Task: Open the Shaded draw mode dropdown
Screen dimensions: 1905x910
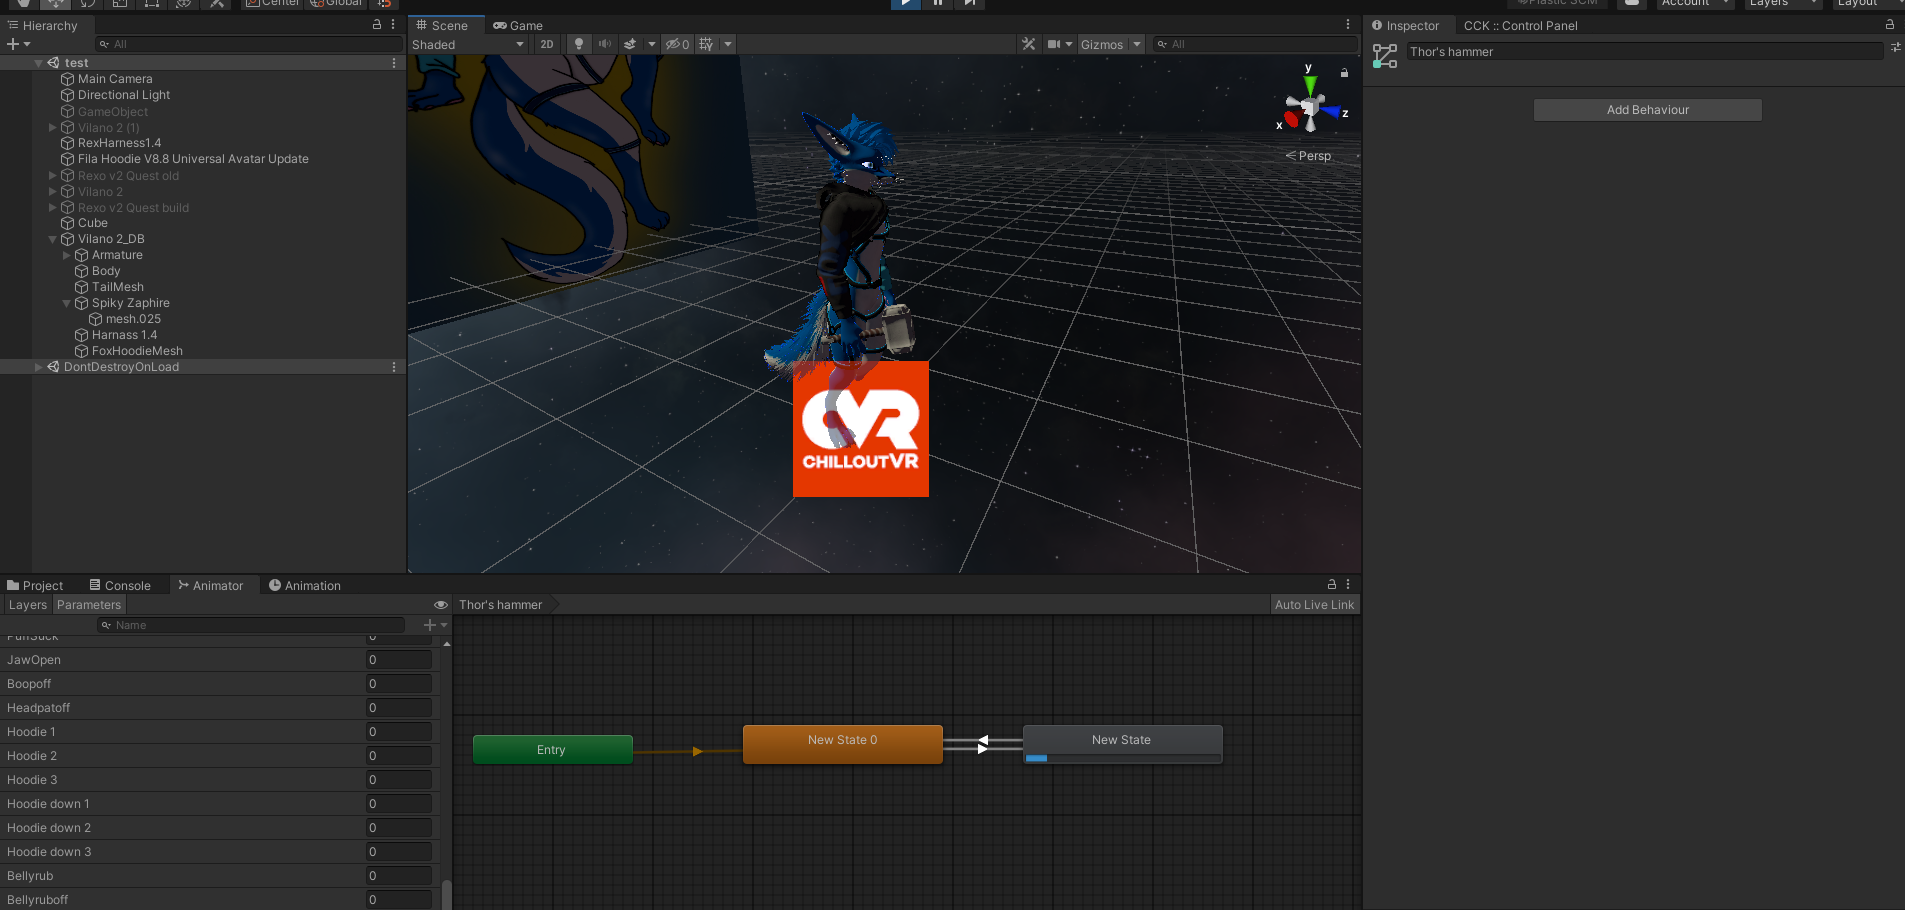Action: pos(468,44)
